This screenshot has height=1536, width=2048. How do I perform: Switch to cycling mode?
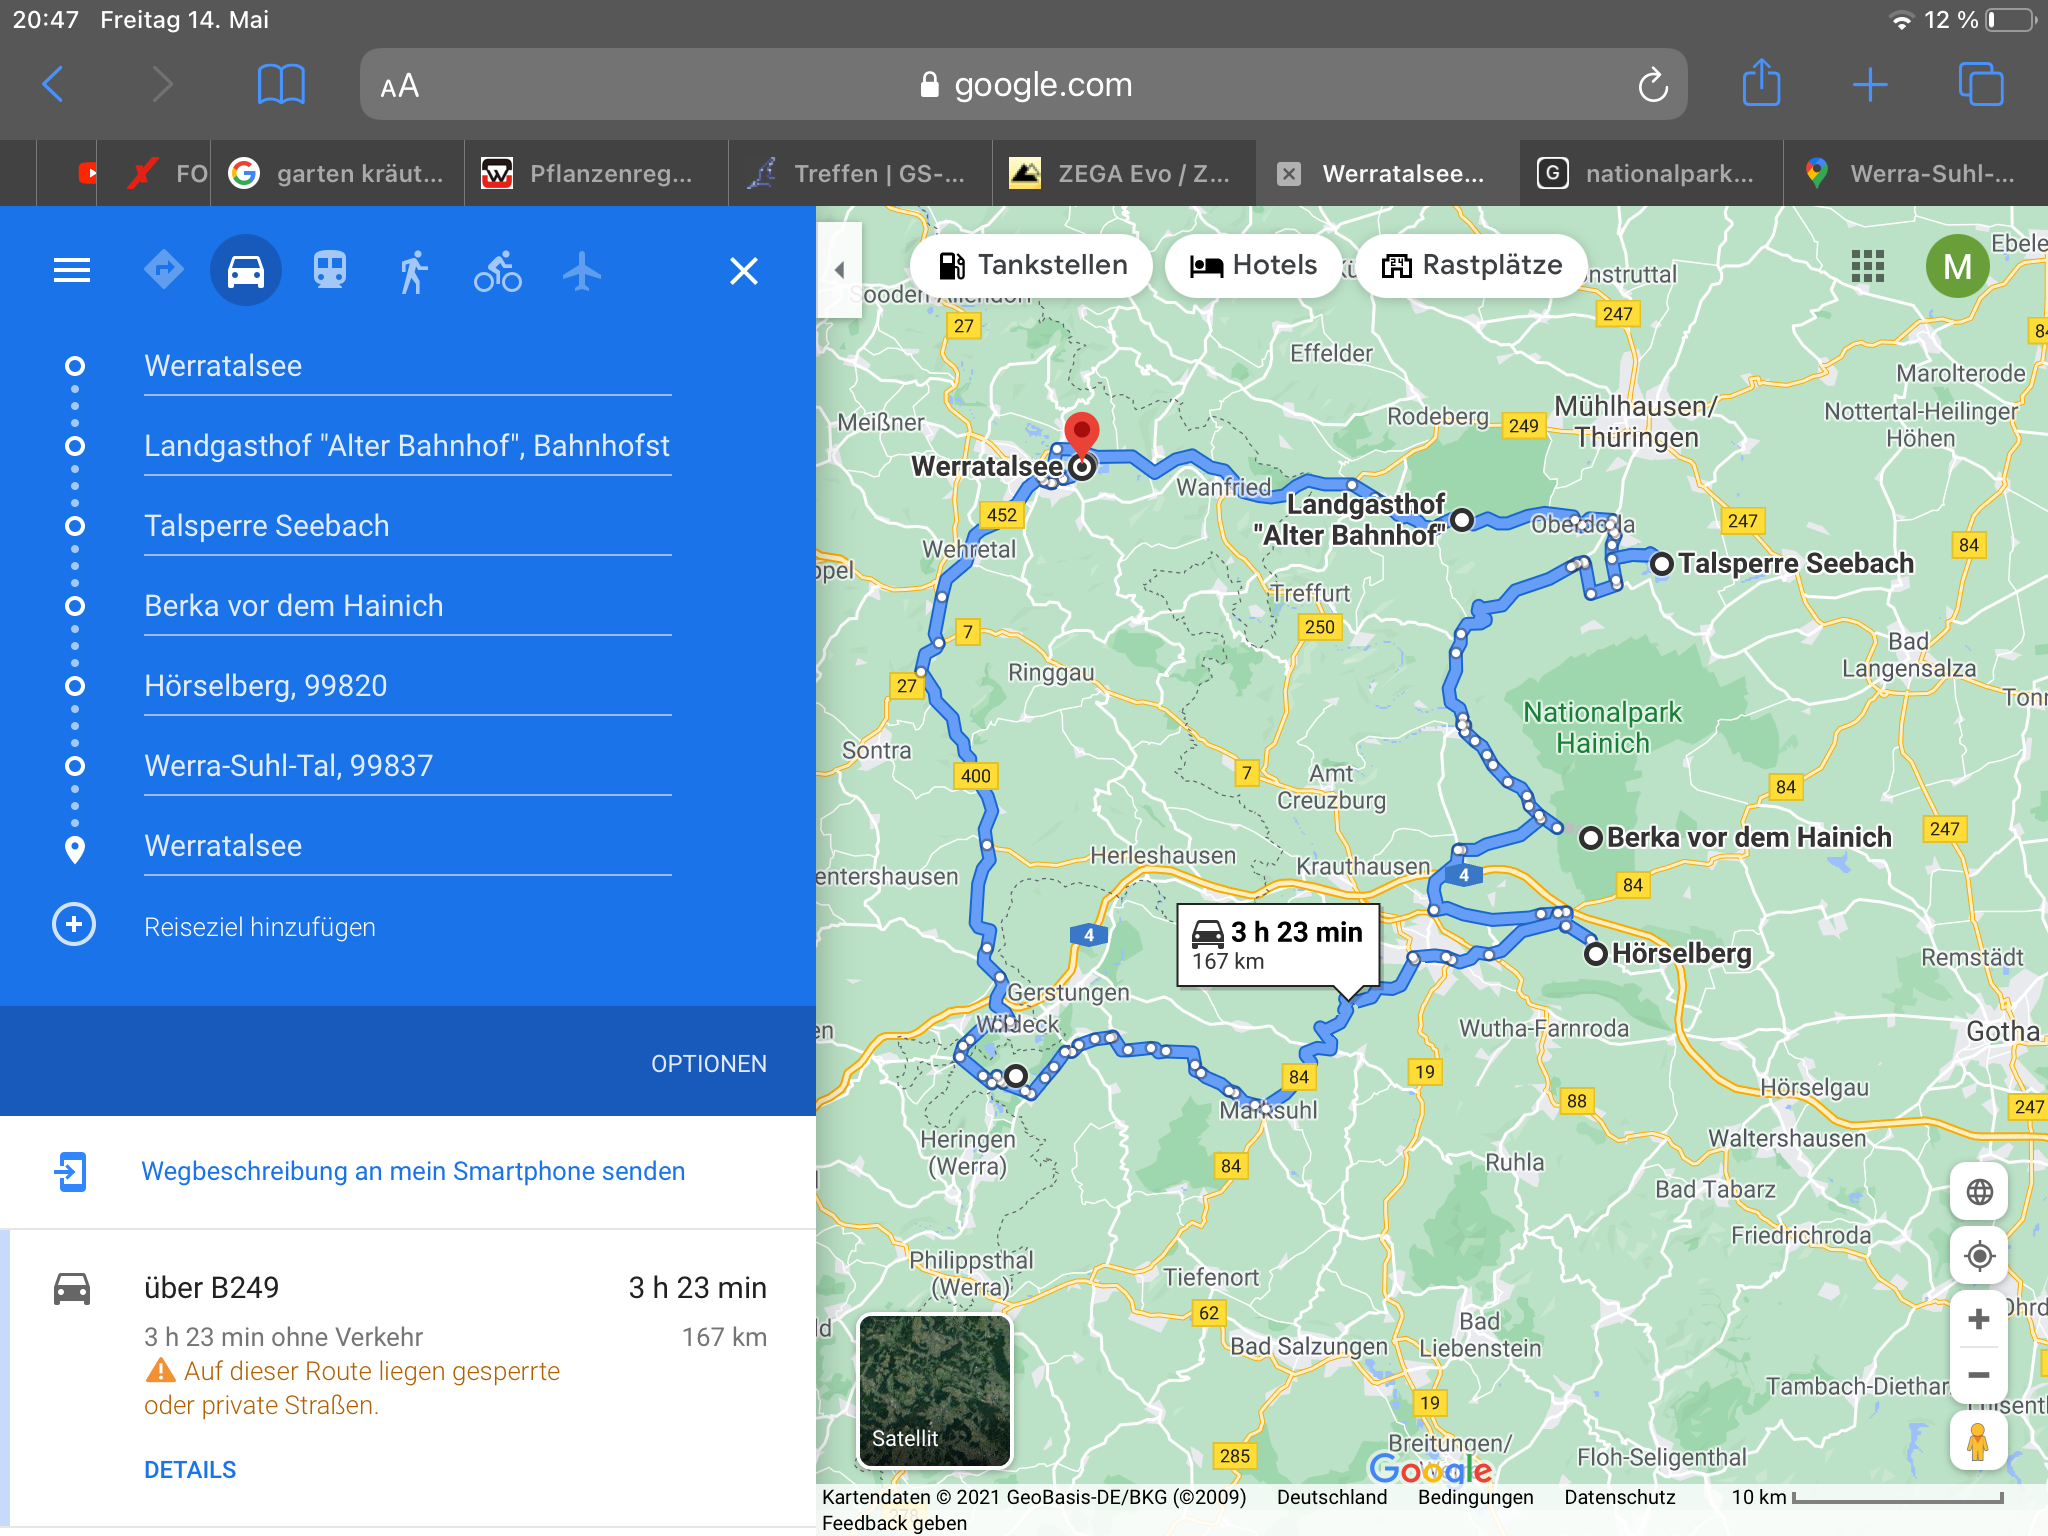[498, 271]
